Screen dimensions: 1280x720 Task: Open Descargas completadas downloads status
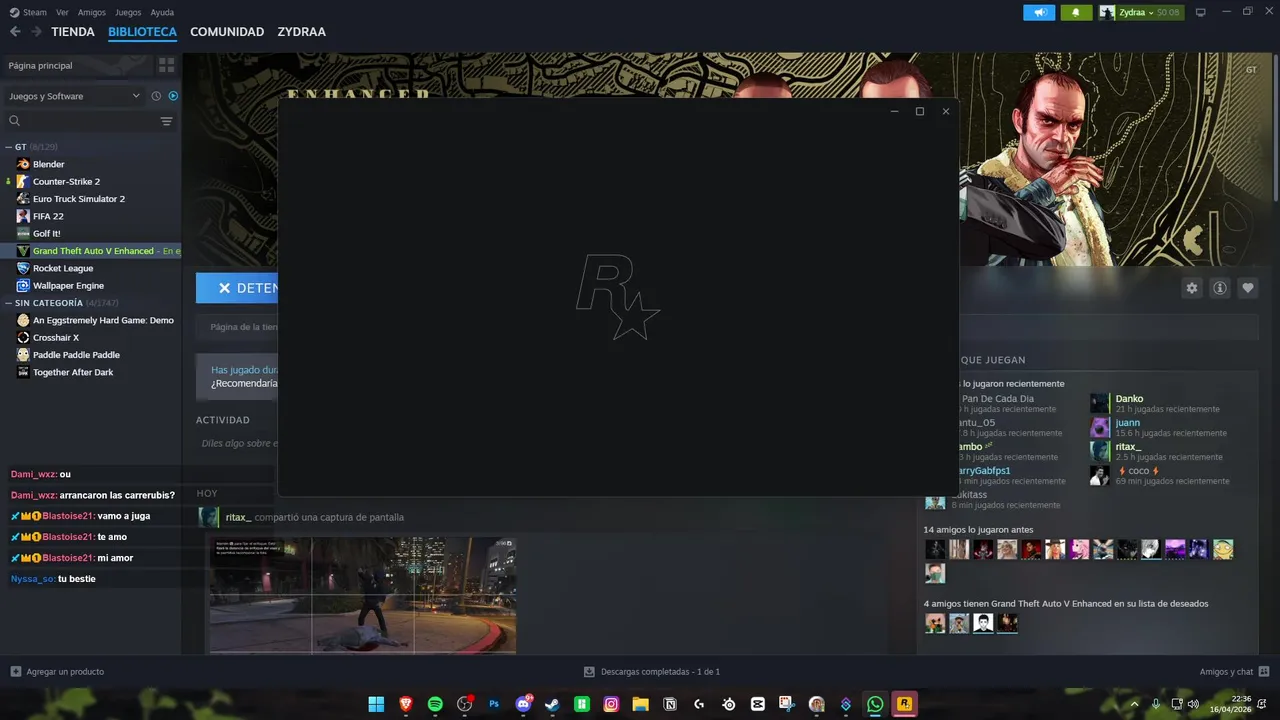pyautogui.click(x=652, y=672)
